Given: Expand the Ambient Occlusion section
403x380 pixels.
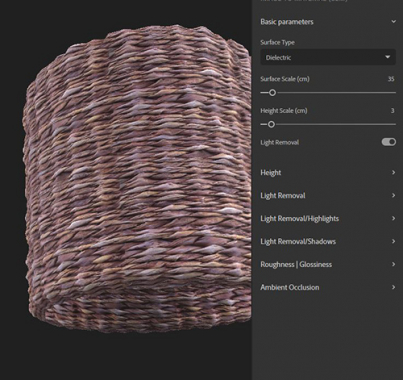Looking at the screenshot, I should [394, 287].
